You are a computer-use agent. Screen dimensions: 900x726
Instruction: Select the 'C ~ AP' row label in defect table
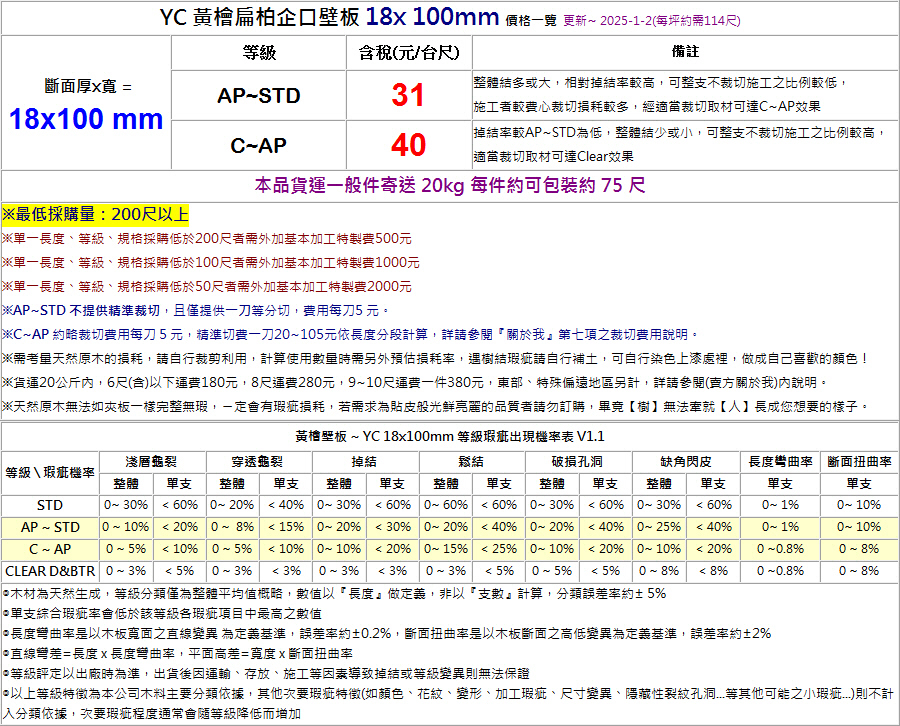(x=50, y=549)
